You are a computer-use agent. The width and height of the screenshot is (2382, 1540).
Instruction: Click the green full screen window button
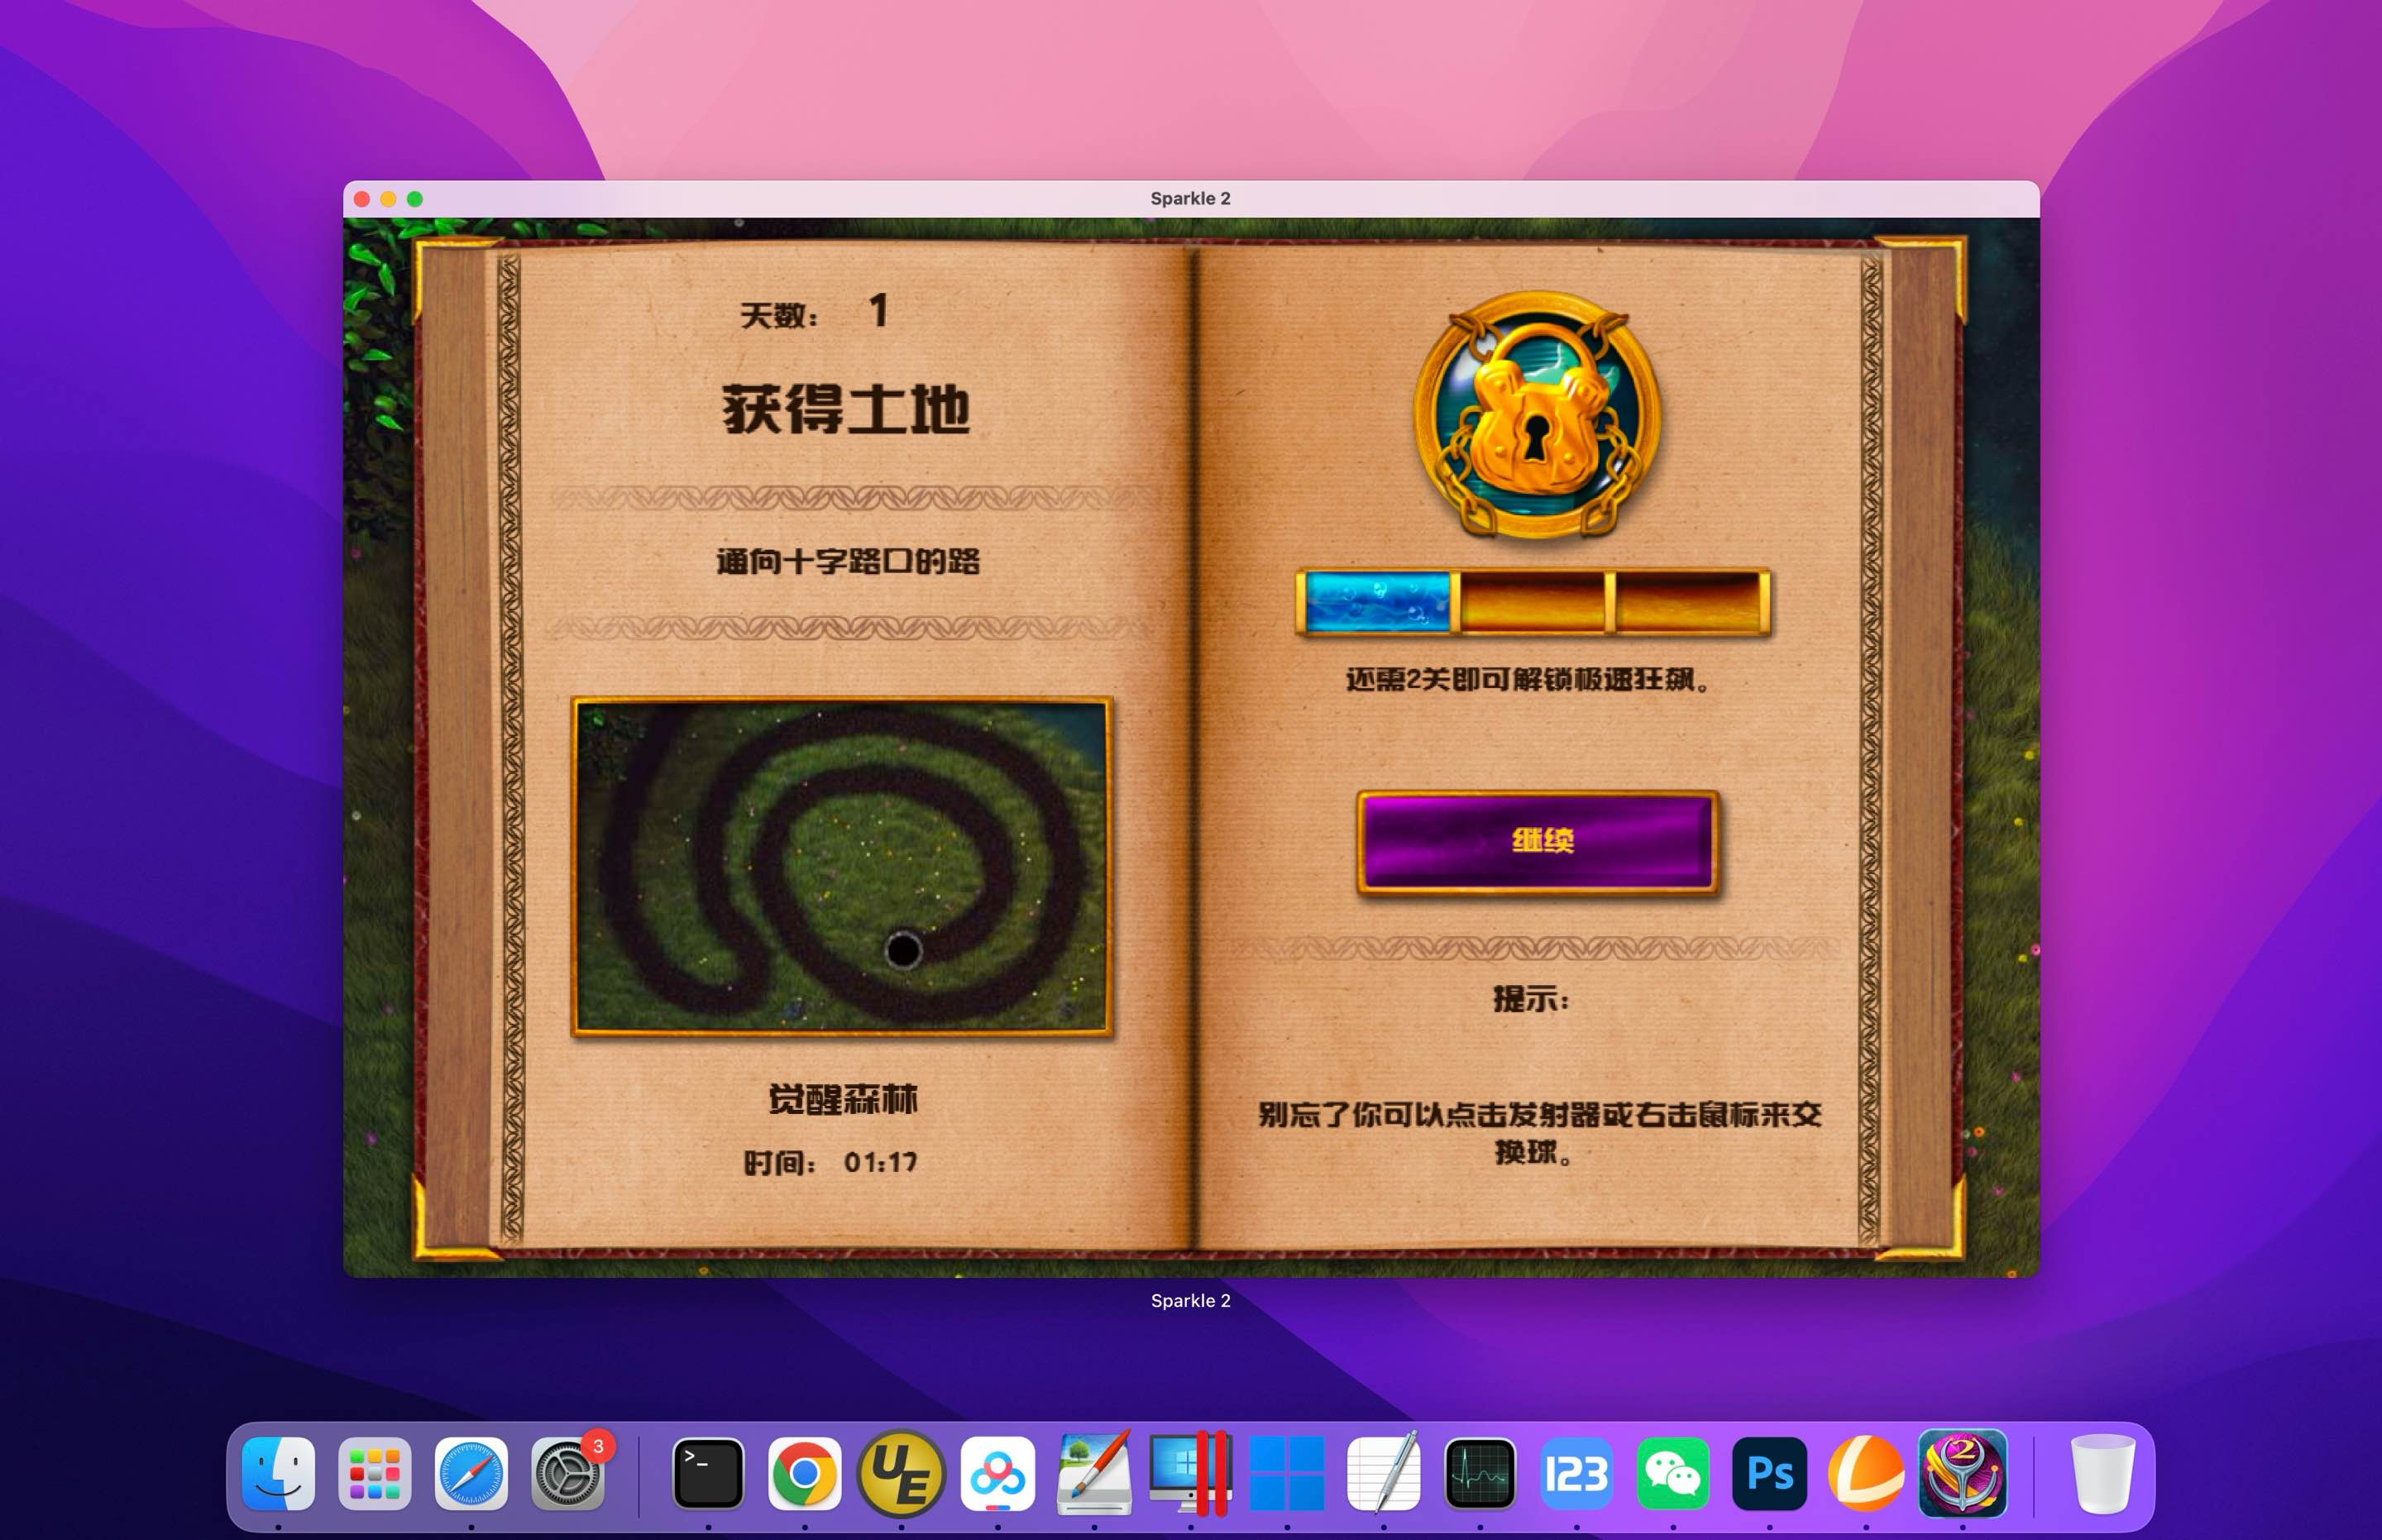(415, 199)
